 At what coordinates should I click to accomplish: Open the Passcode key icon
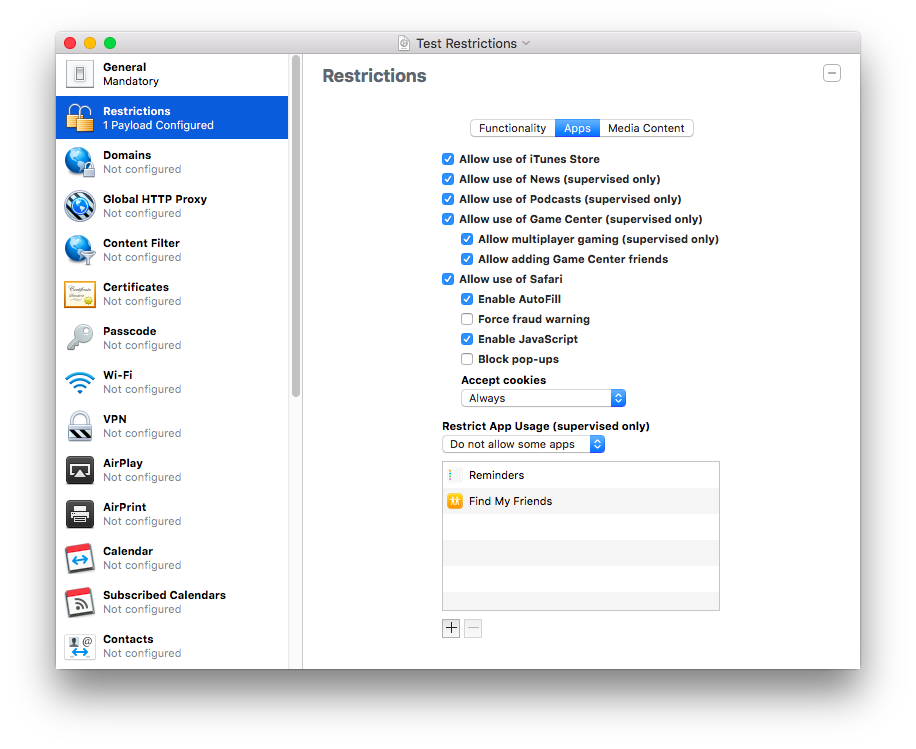click(x=79, y=338)
